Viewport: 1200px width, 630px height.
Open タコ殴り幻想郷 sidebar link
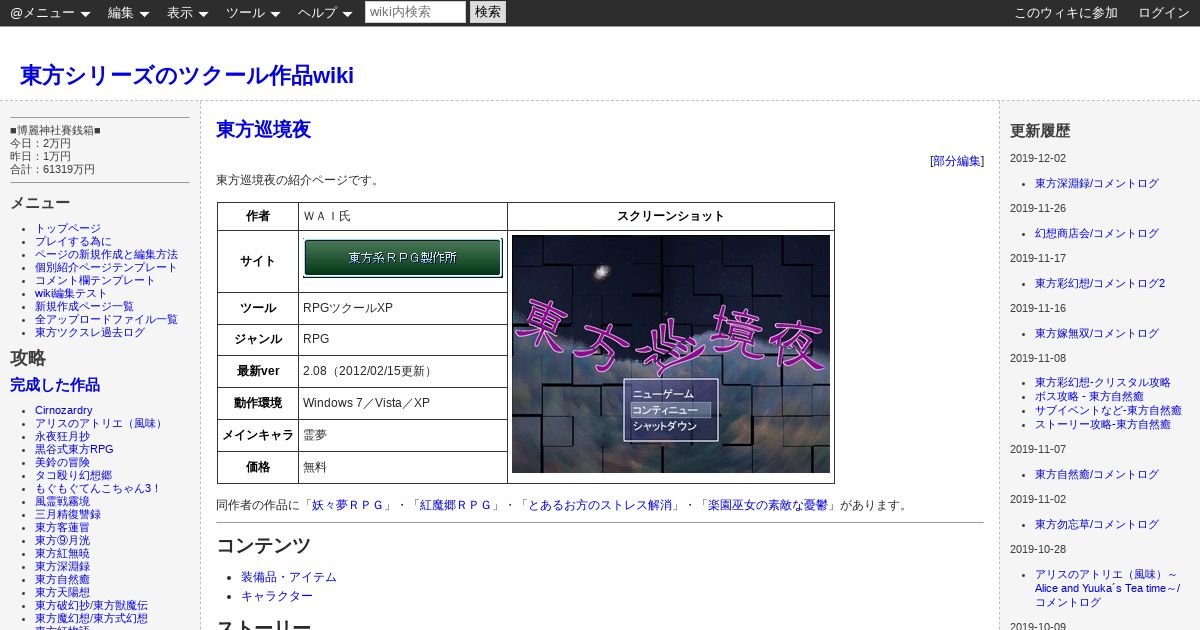[73, 475]
